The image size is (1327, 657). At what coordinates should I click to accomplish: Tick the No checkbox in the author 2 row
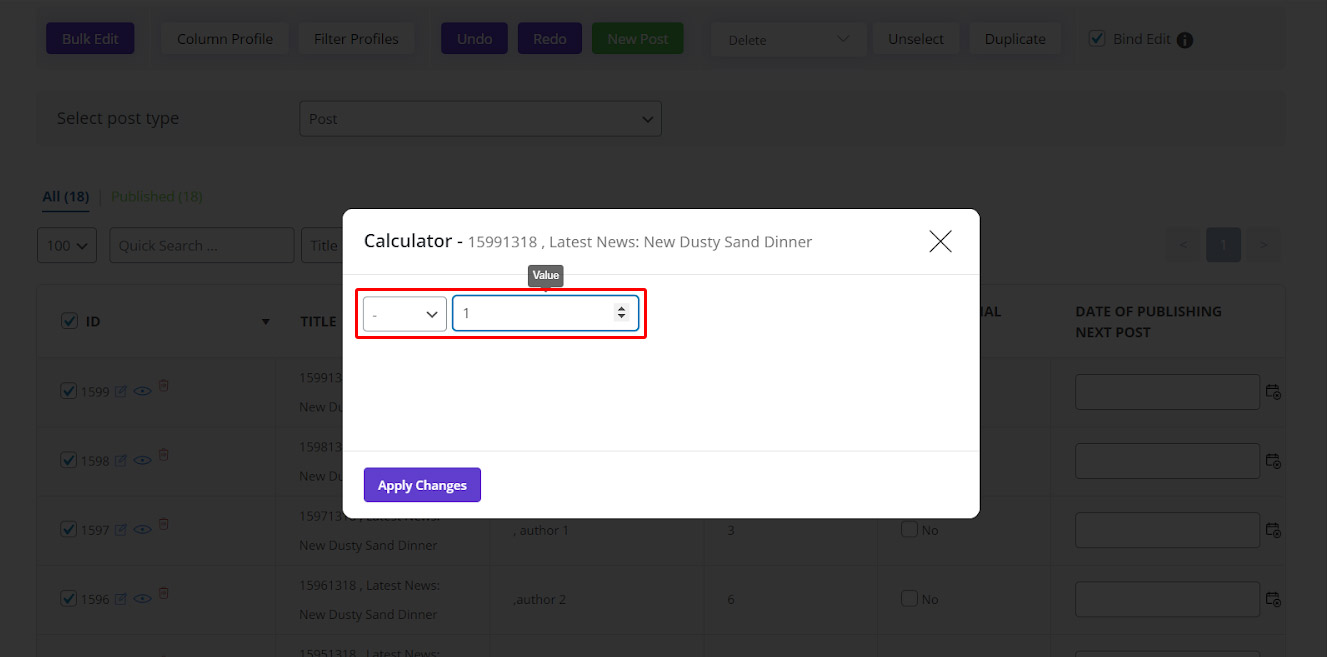(909, 598)
